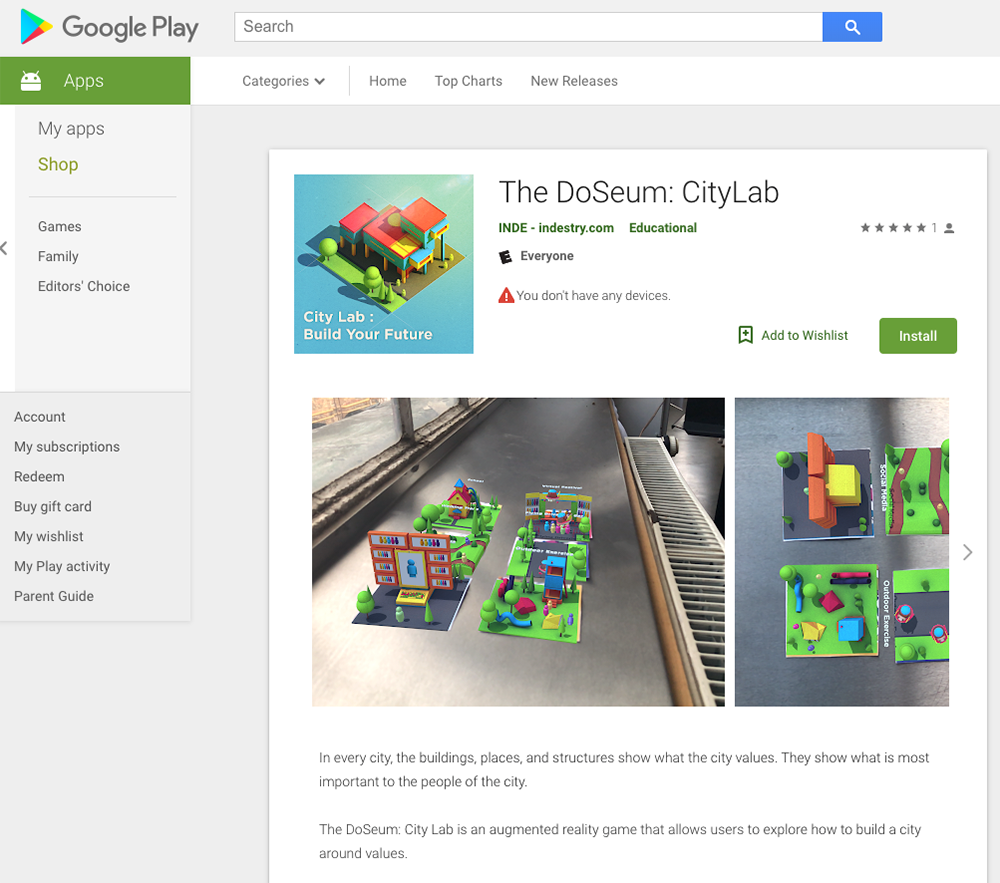
Task: Go to the Home tab
Action: [387, 81]
